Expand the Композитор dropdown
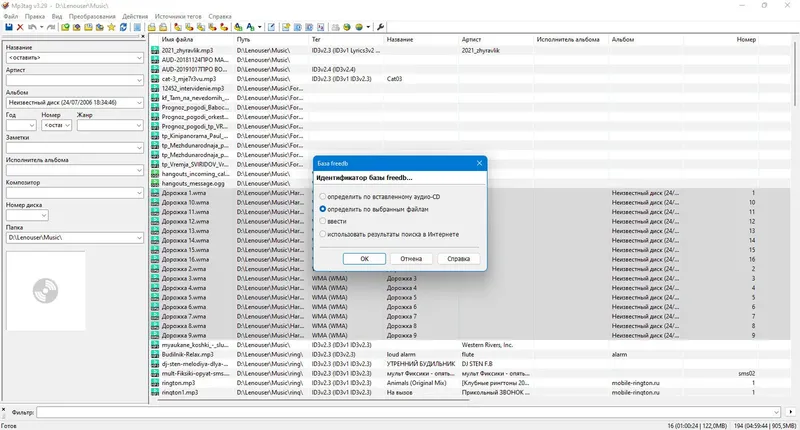The height and width of the screenshot is (430, 800). (x=139, y=193)
